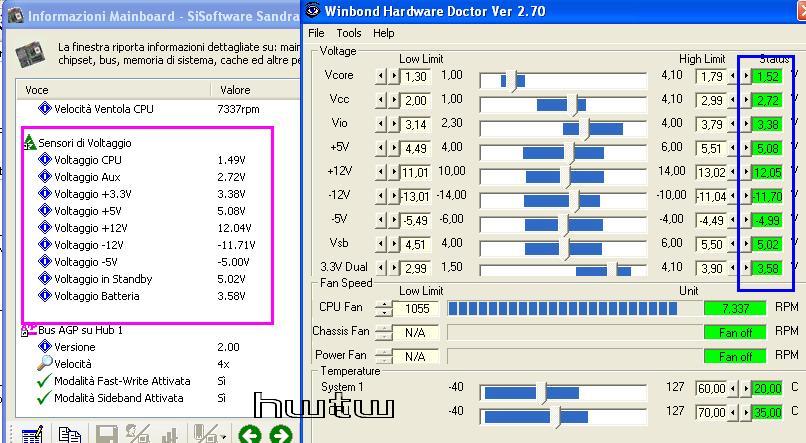Adjust the CPU Fan low limit spinner

click(x=383, y=308)
